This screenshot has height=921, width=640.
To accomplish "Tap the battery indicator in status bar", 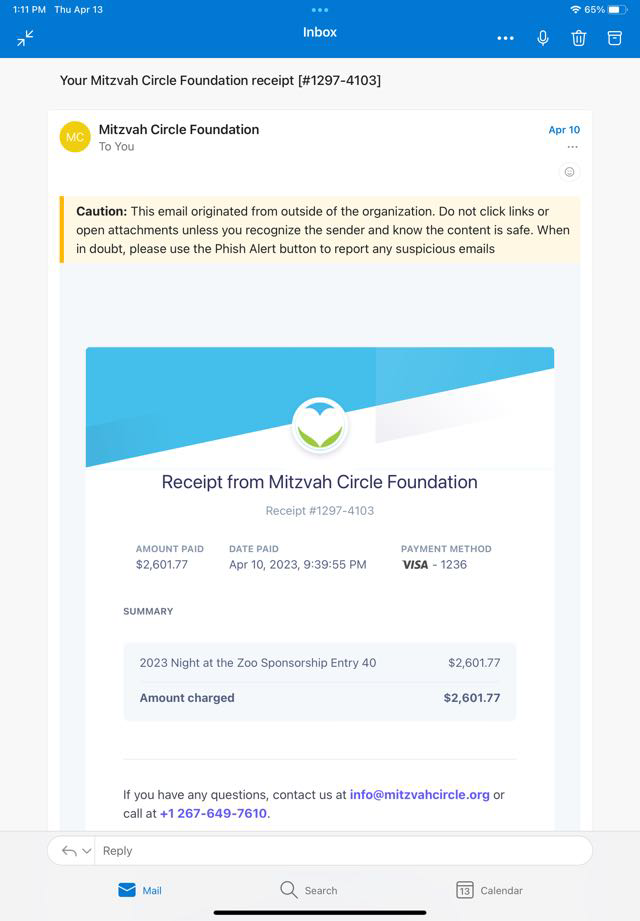I will [x=617, y=9].
